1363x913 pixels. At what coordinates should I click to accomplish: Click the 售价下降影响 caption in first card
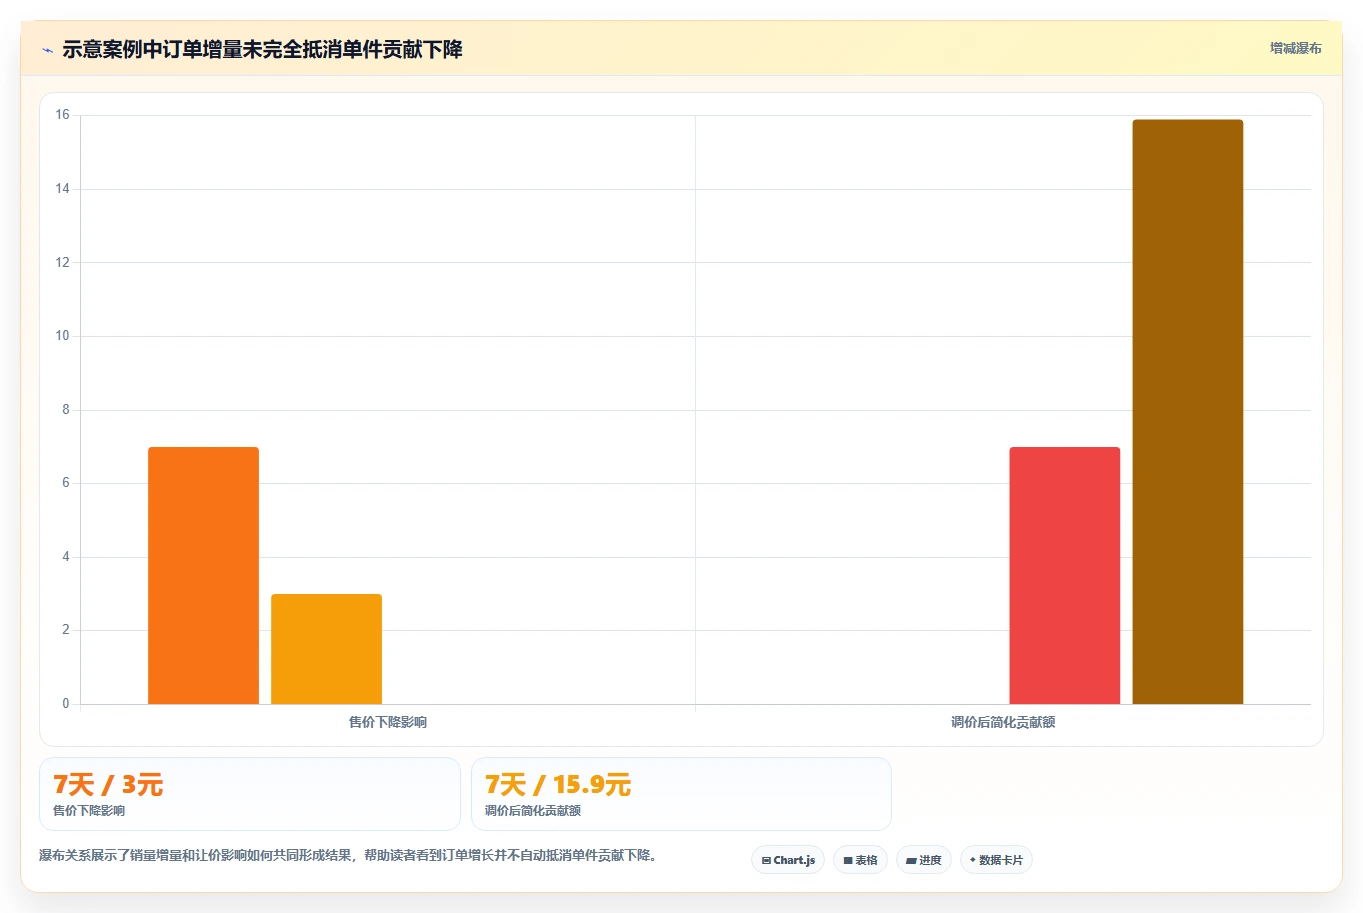pyautogui.click(x=89, y=811)
